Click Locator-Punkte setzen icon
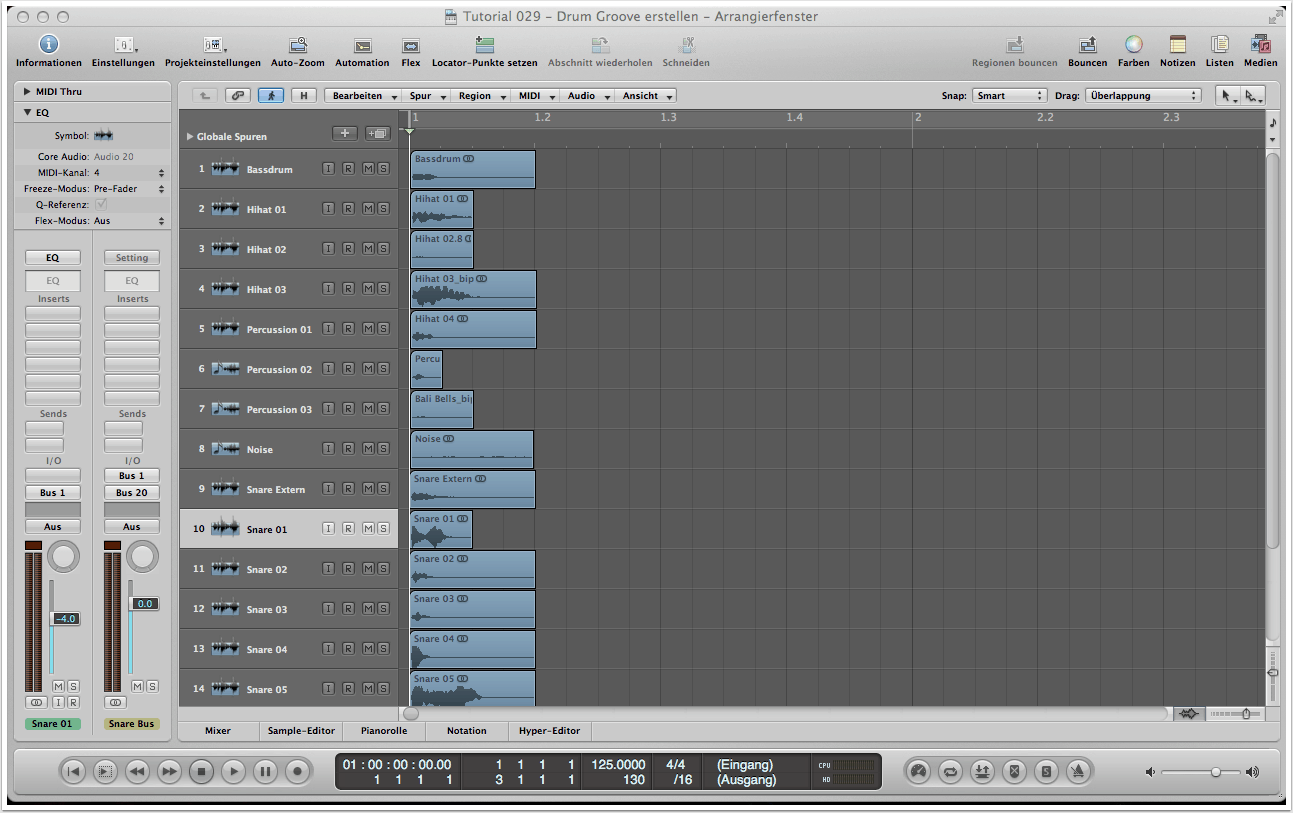 point(484,46)
